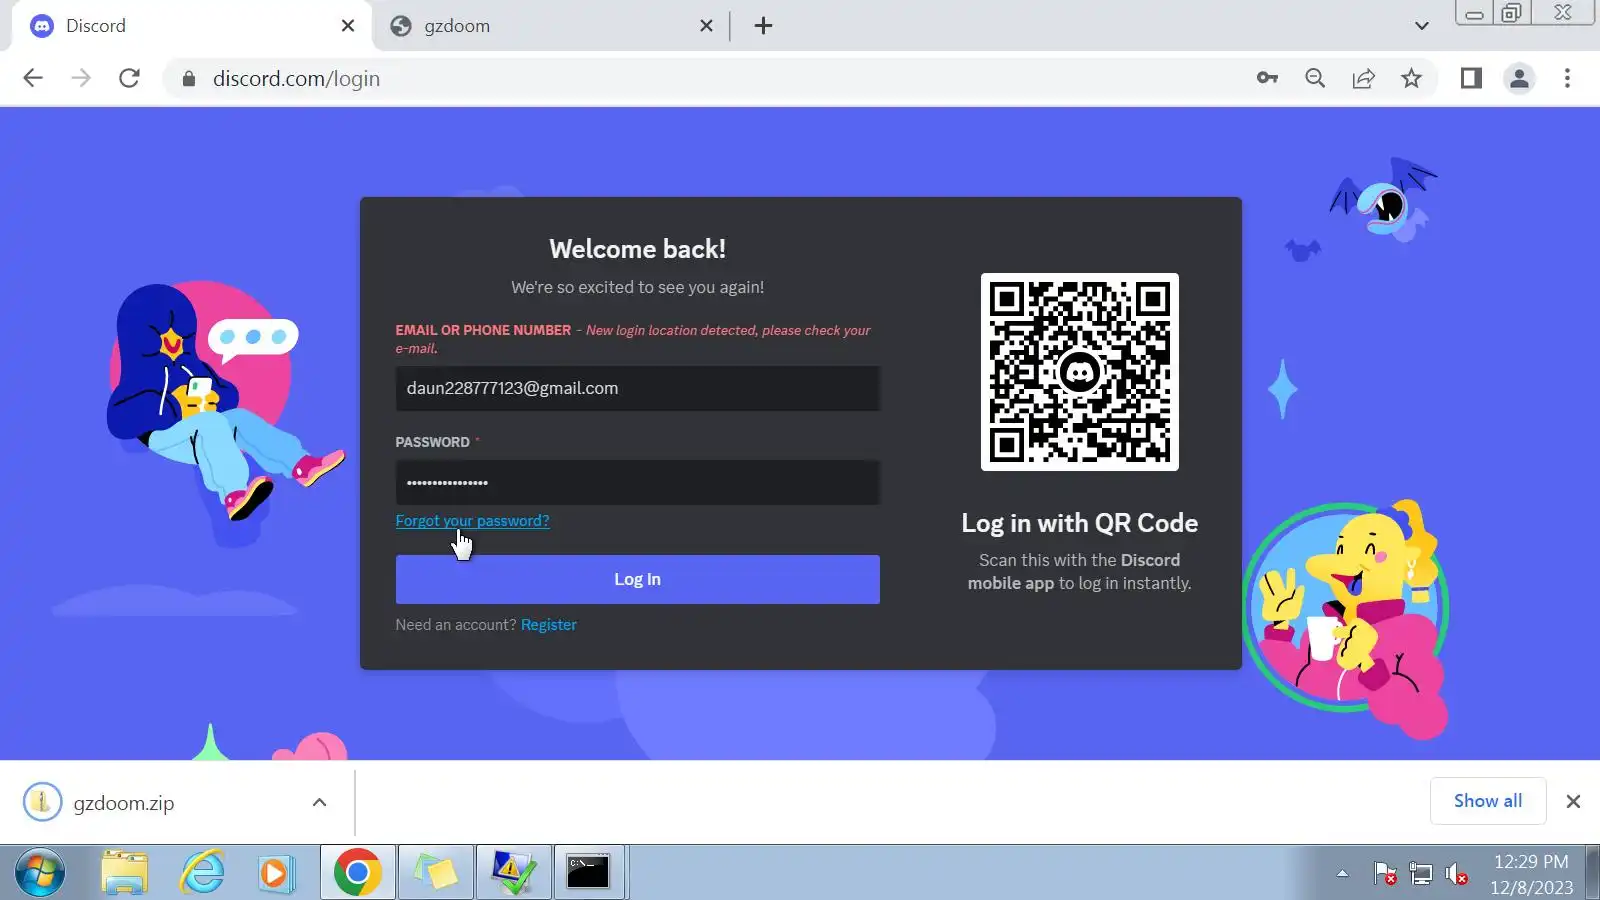The height and width of the screenshot is (900, 1600).
Task: Click the browser forward arrow
Action: 81,78
